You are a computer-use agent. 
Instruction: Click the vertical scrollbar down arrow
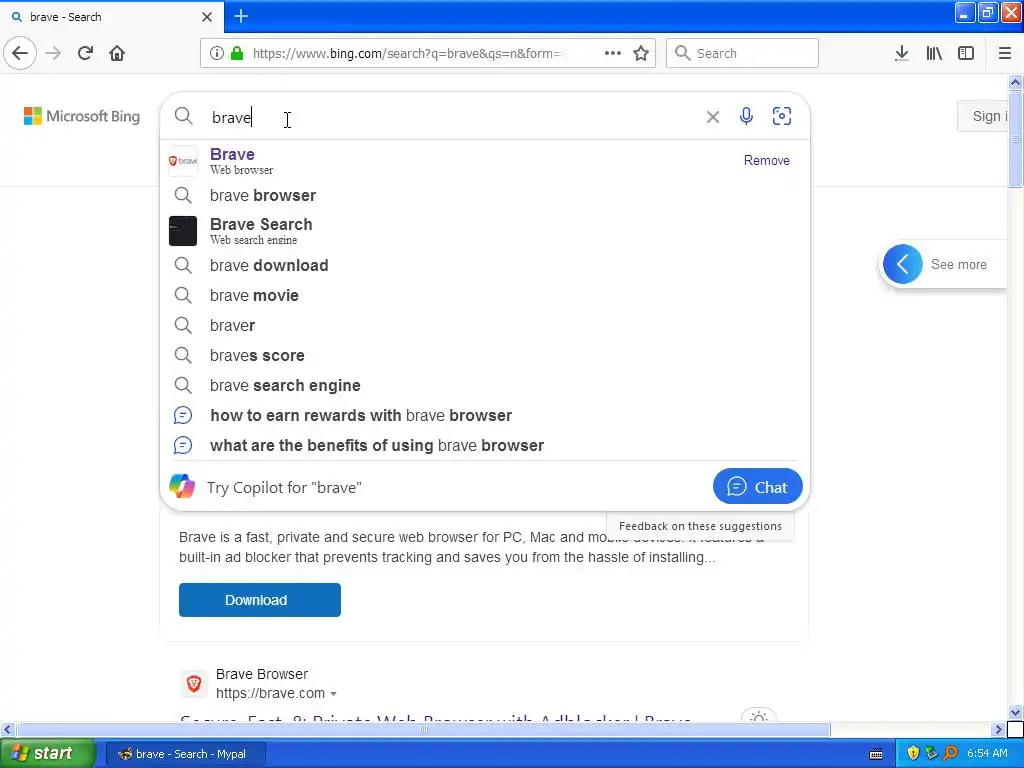coord(1015,712)
